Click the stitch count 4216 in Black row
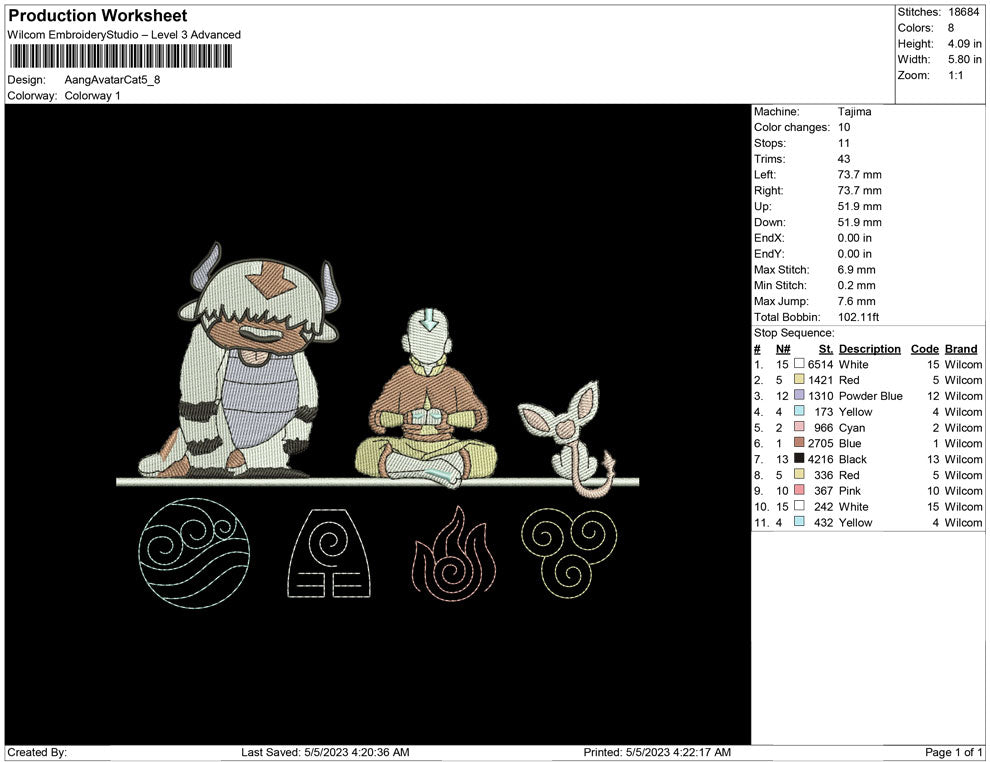This screenshot has height=762, width=990. pos(820,459)
